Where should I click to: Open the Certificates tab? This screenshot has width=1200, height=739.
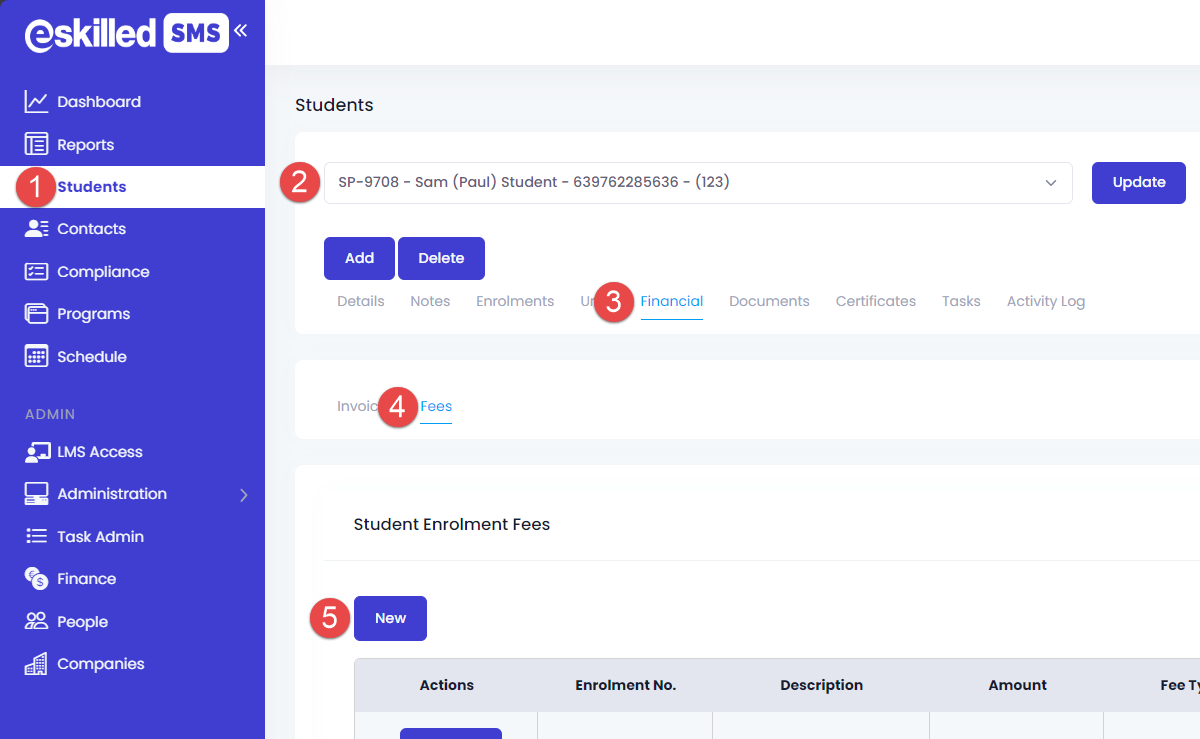(875, 301)
